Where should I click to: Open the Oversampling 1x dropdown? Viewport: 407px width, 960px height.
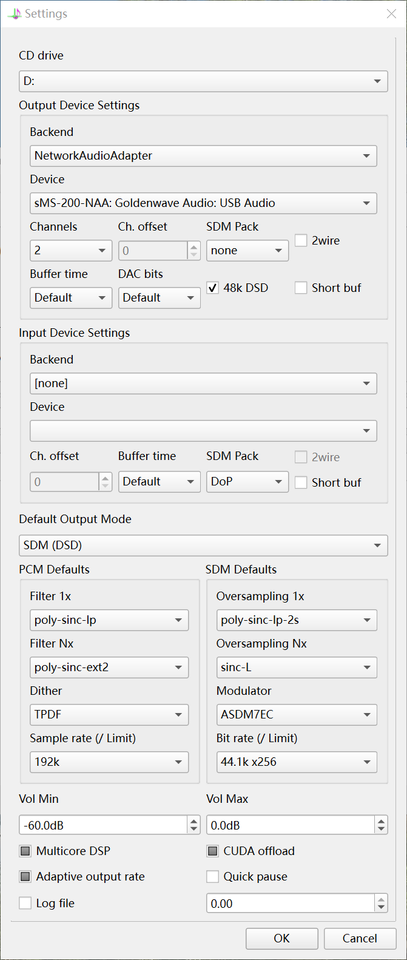(297, 620)
